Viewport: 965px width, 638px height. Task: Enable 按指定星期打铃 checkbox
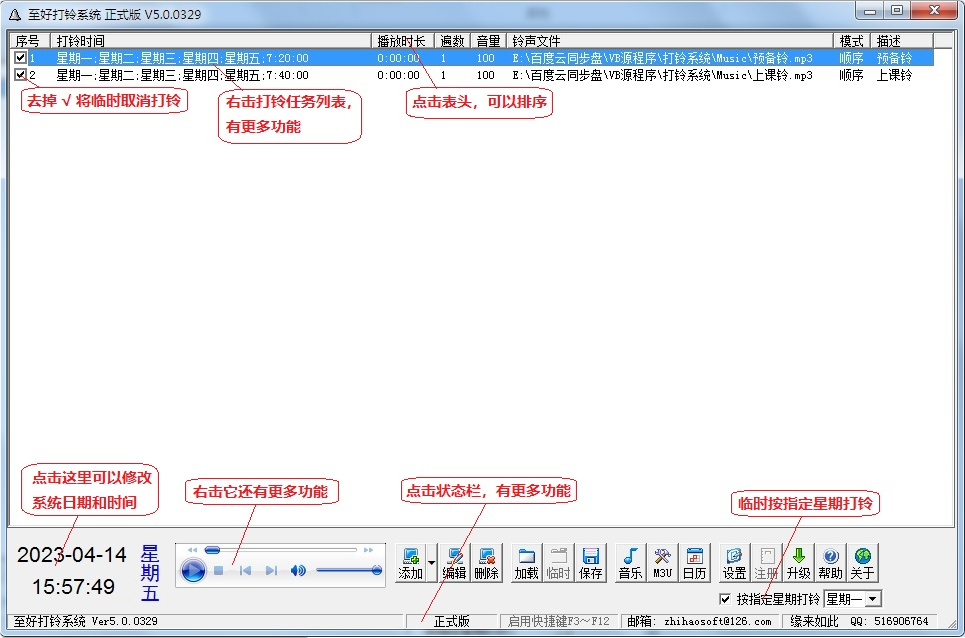(726, 598)
